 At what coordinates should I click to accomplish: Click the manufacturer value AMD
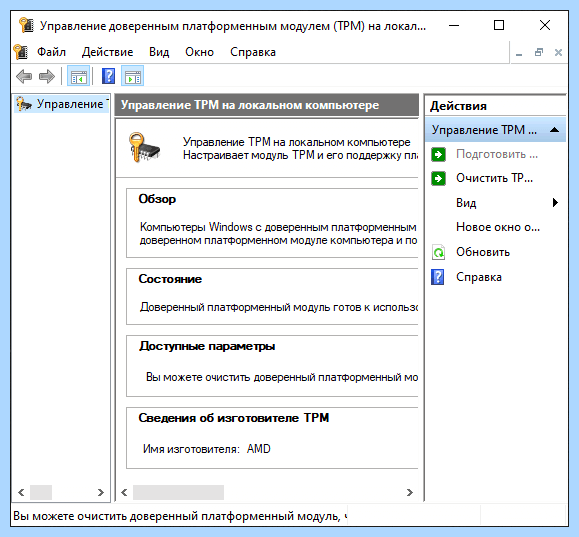click(x=258, y=449)
